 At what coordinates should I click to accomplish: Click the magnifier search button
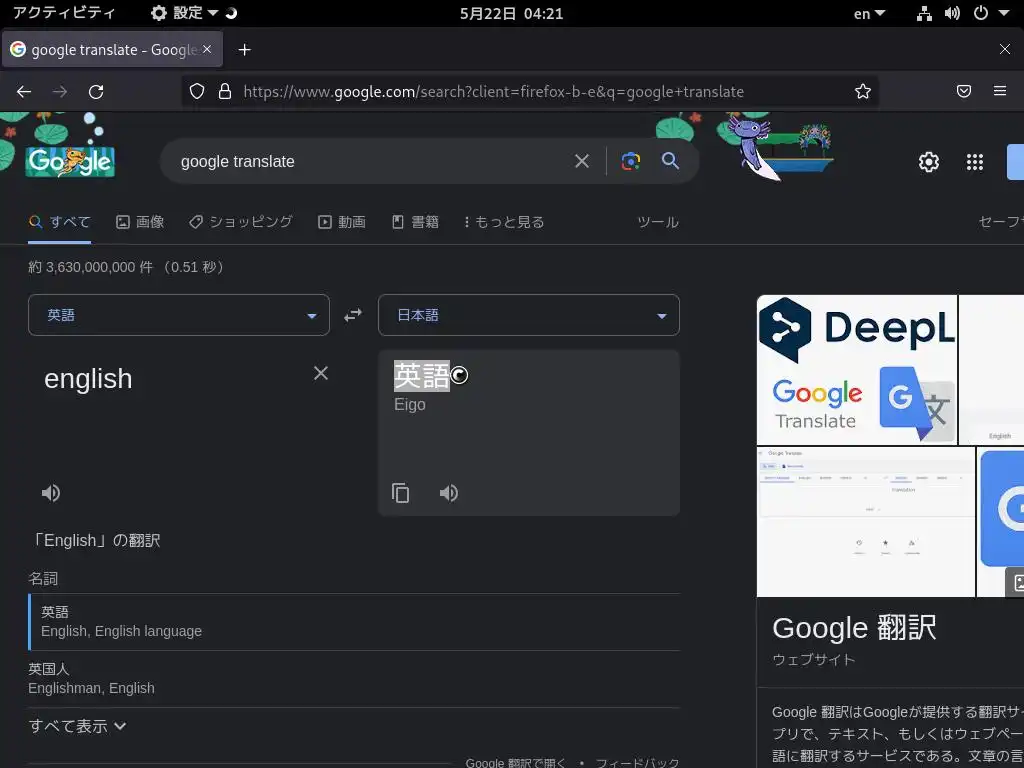click(670, 161)
